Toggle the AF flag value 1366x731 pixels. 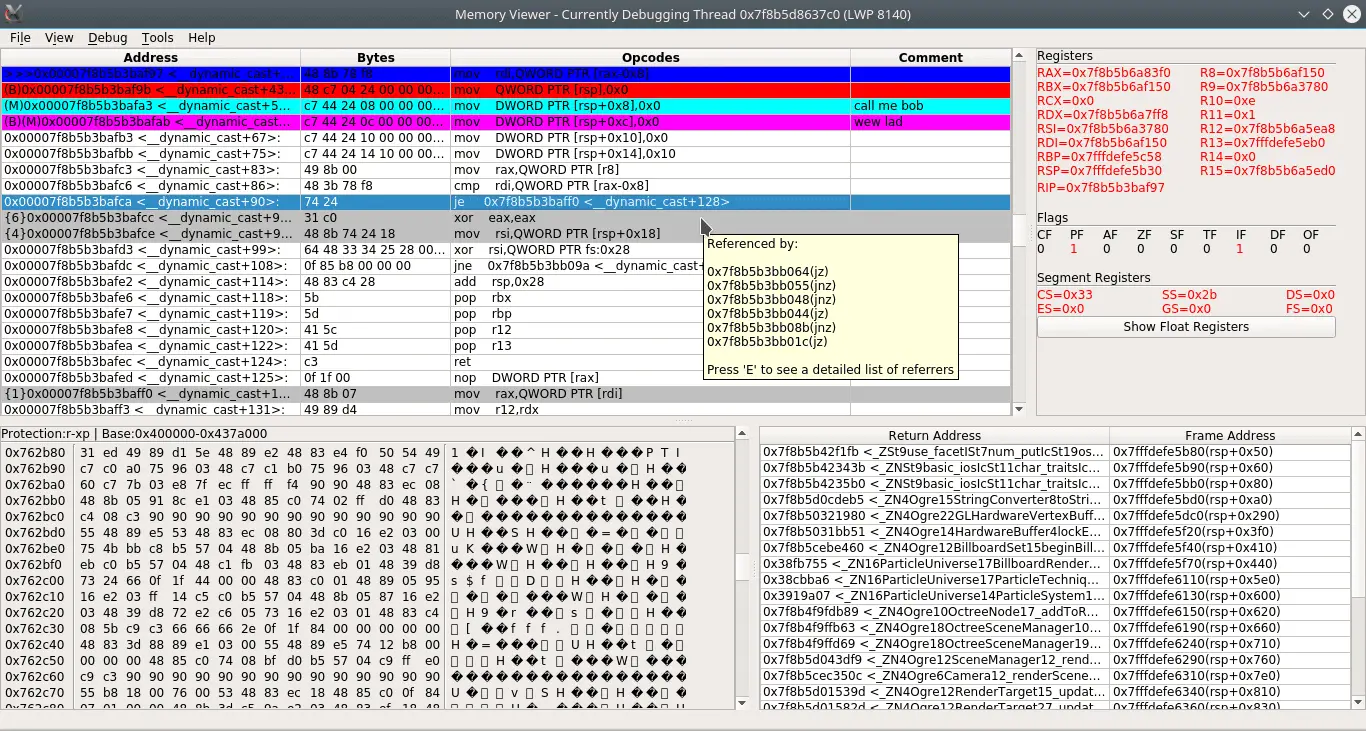point(1108,249)
